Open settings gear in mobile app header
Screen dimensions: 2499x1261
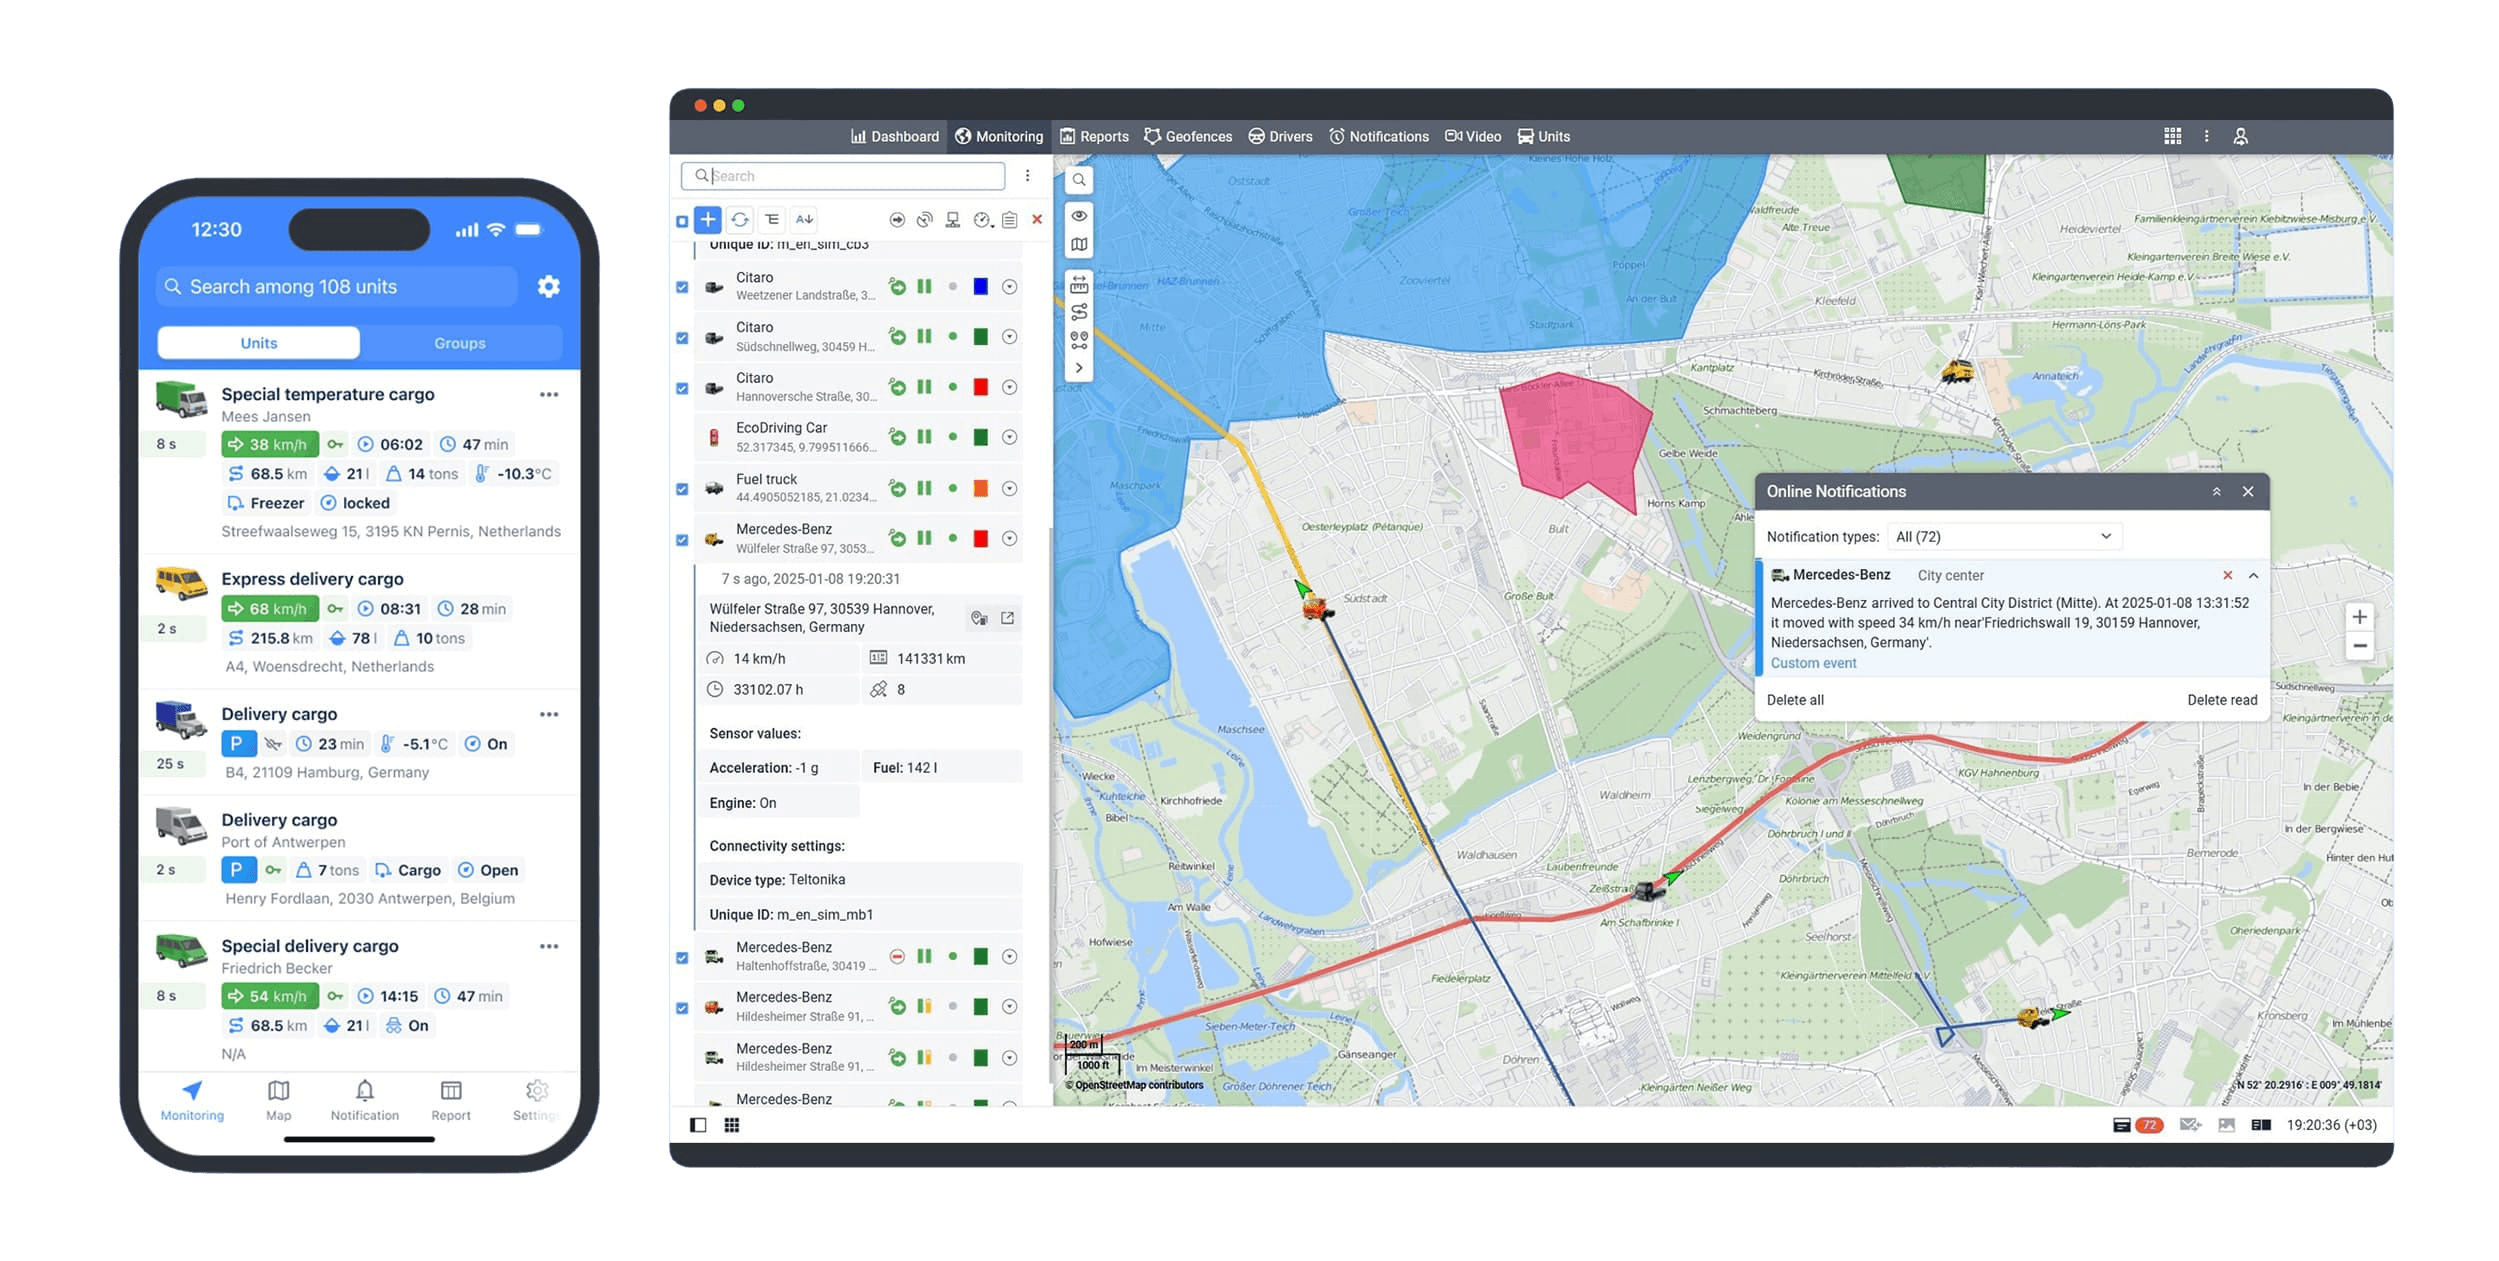coord(548,286)
